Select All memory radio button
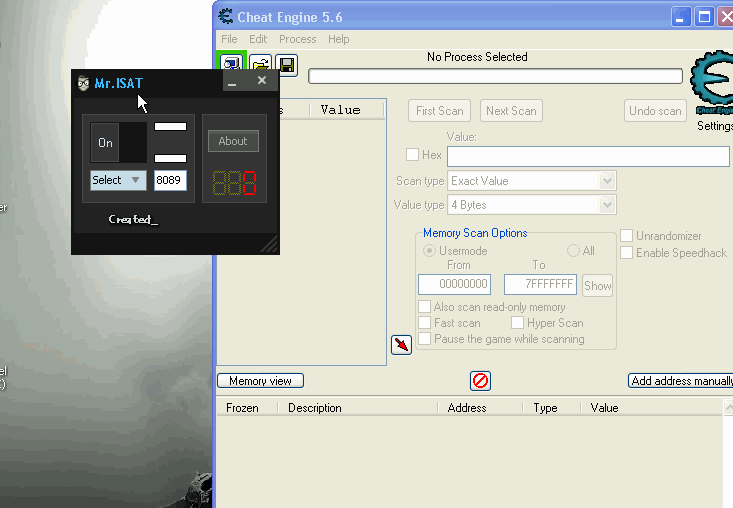 [574, 251]
